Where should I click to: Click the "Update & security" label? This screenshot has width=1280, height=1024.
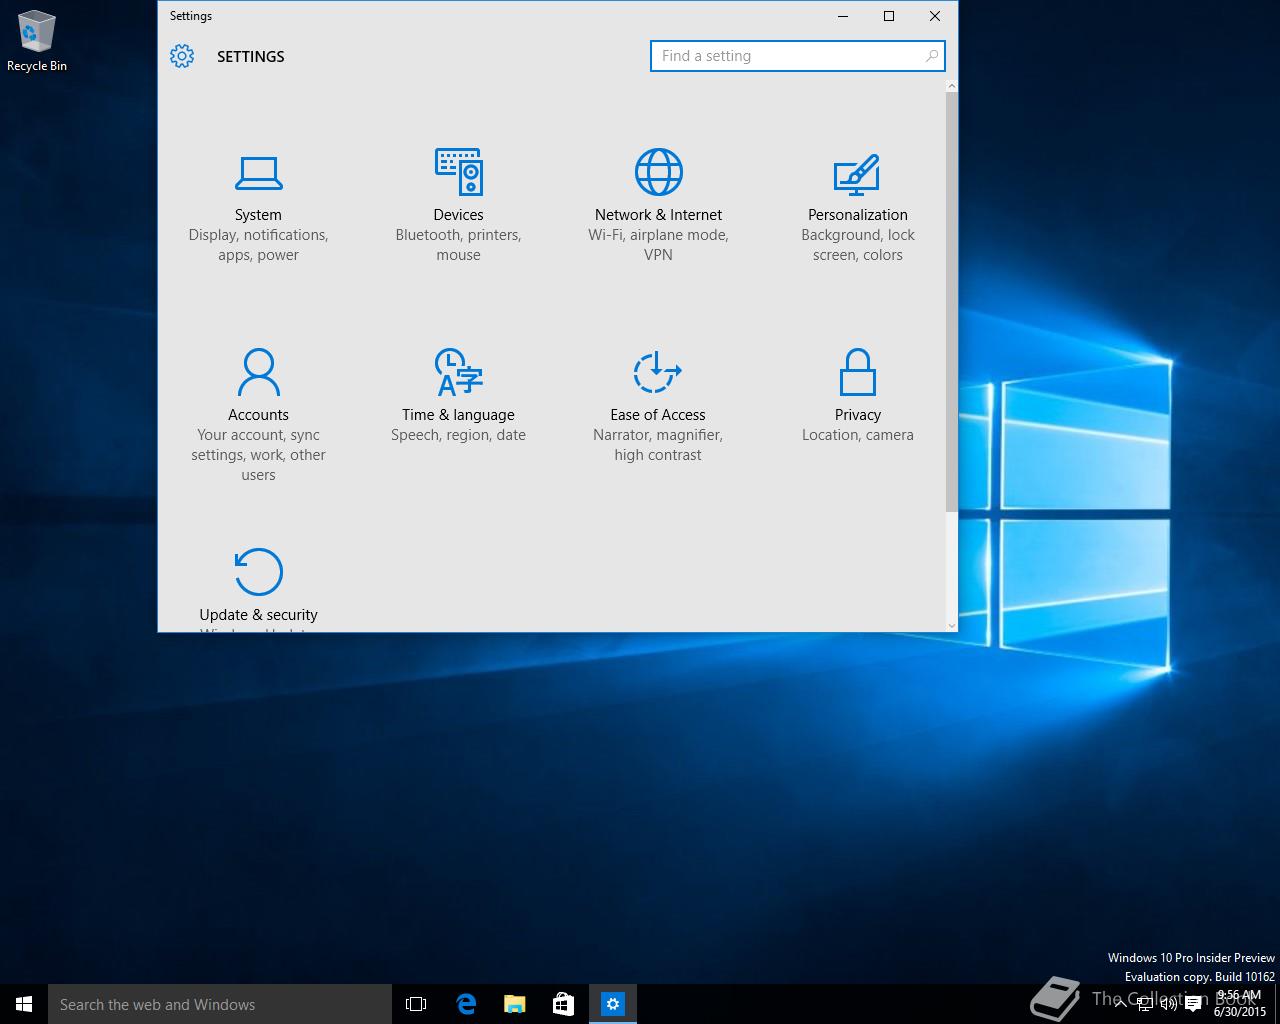(x=258, y=615)
